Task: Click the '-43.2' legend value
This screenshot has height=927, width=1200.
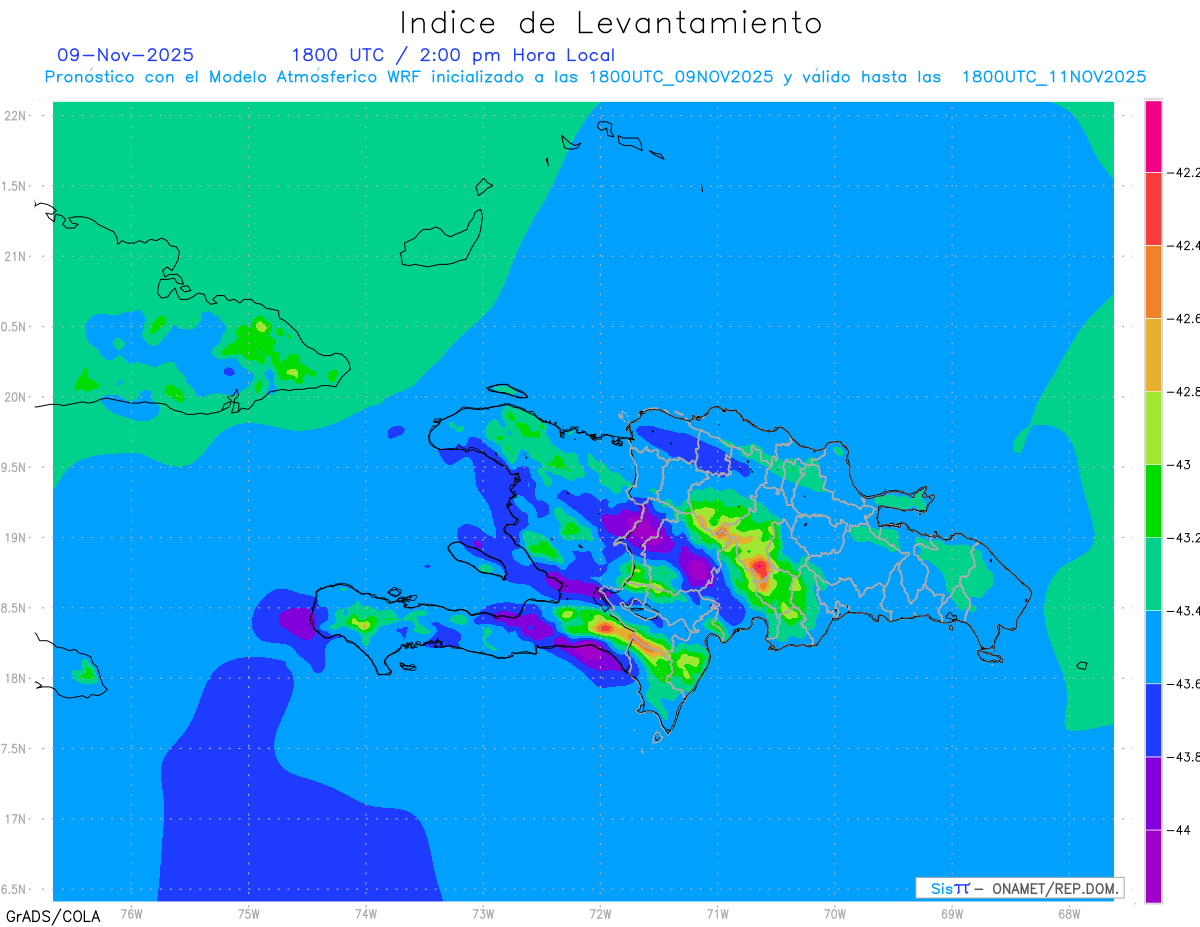Action: (1185, 537)
